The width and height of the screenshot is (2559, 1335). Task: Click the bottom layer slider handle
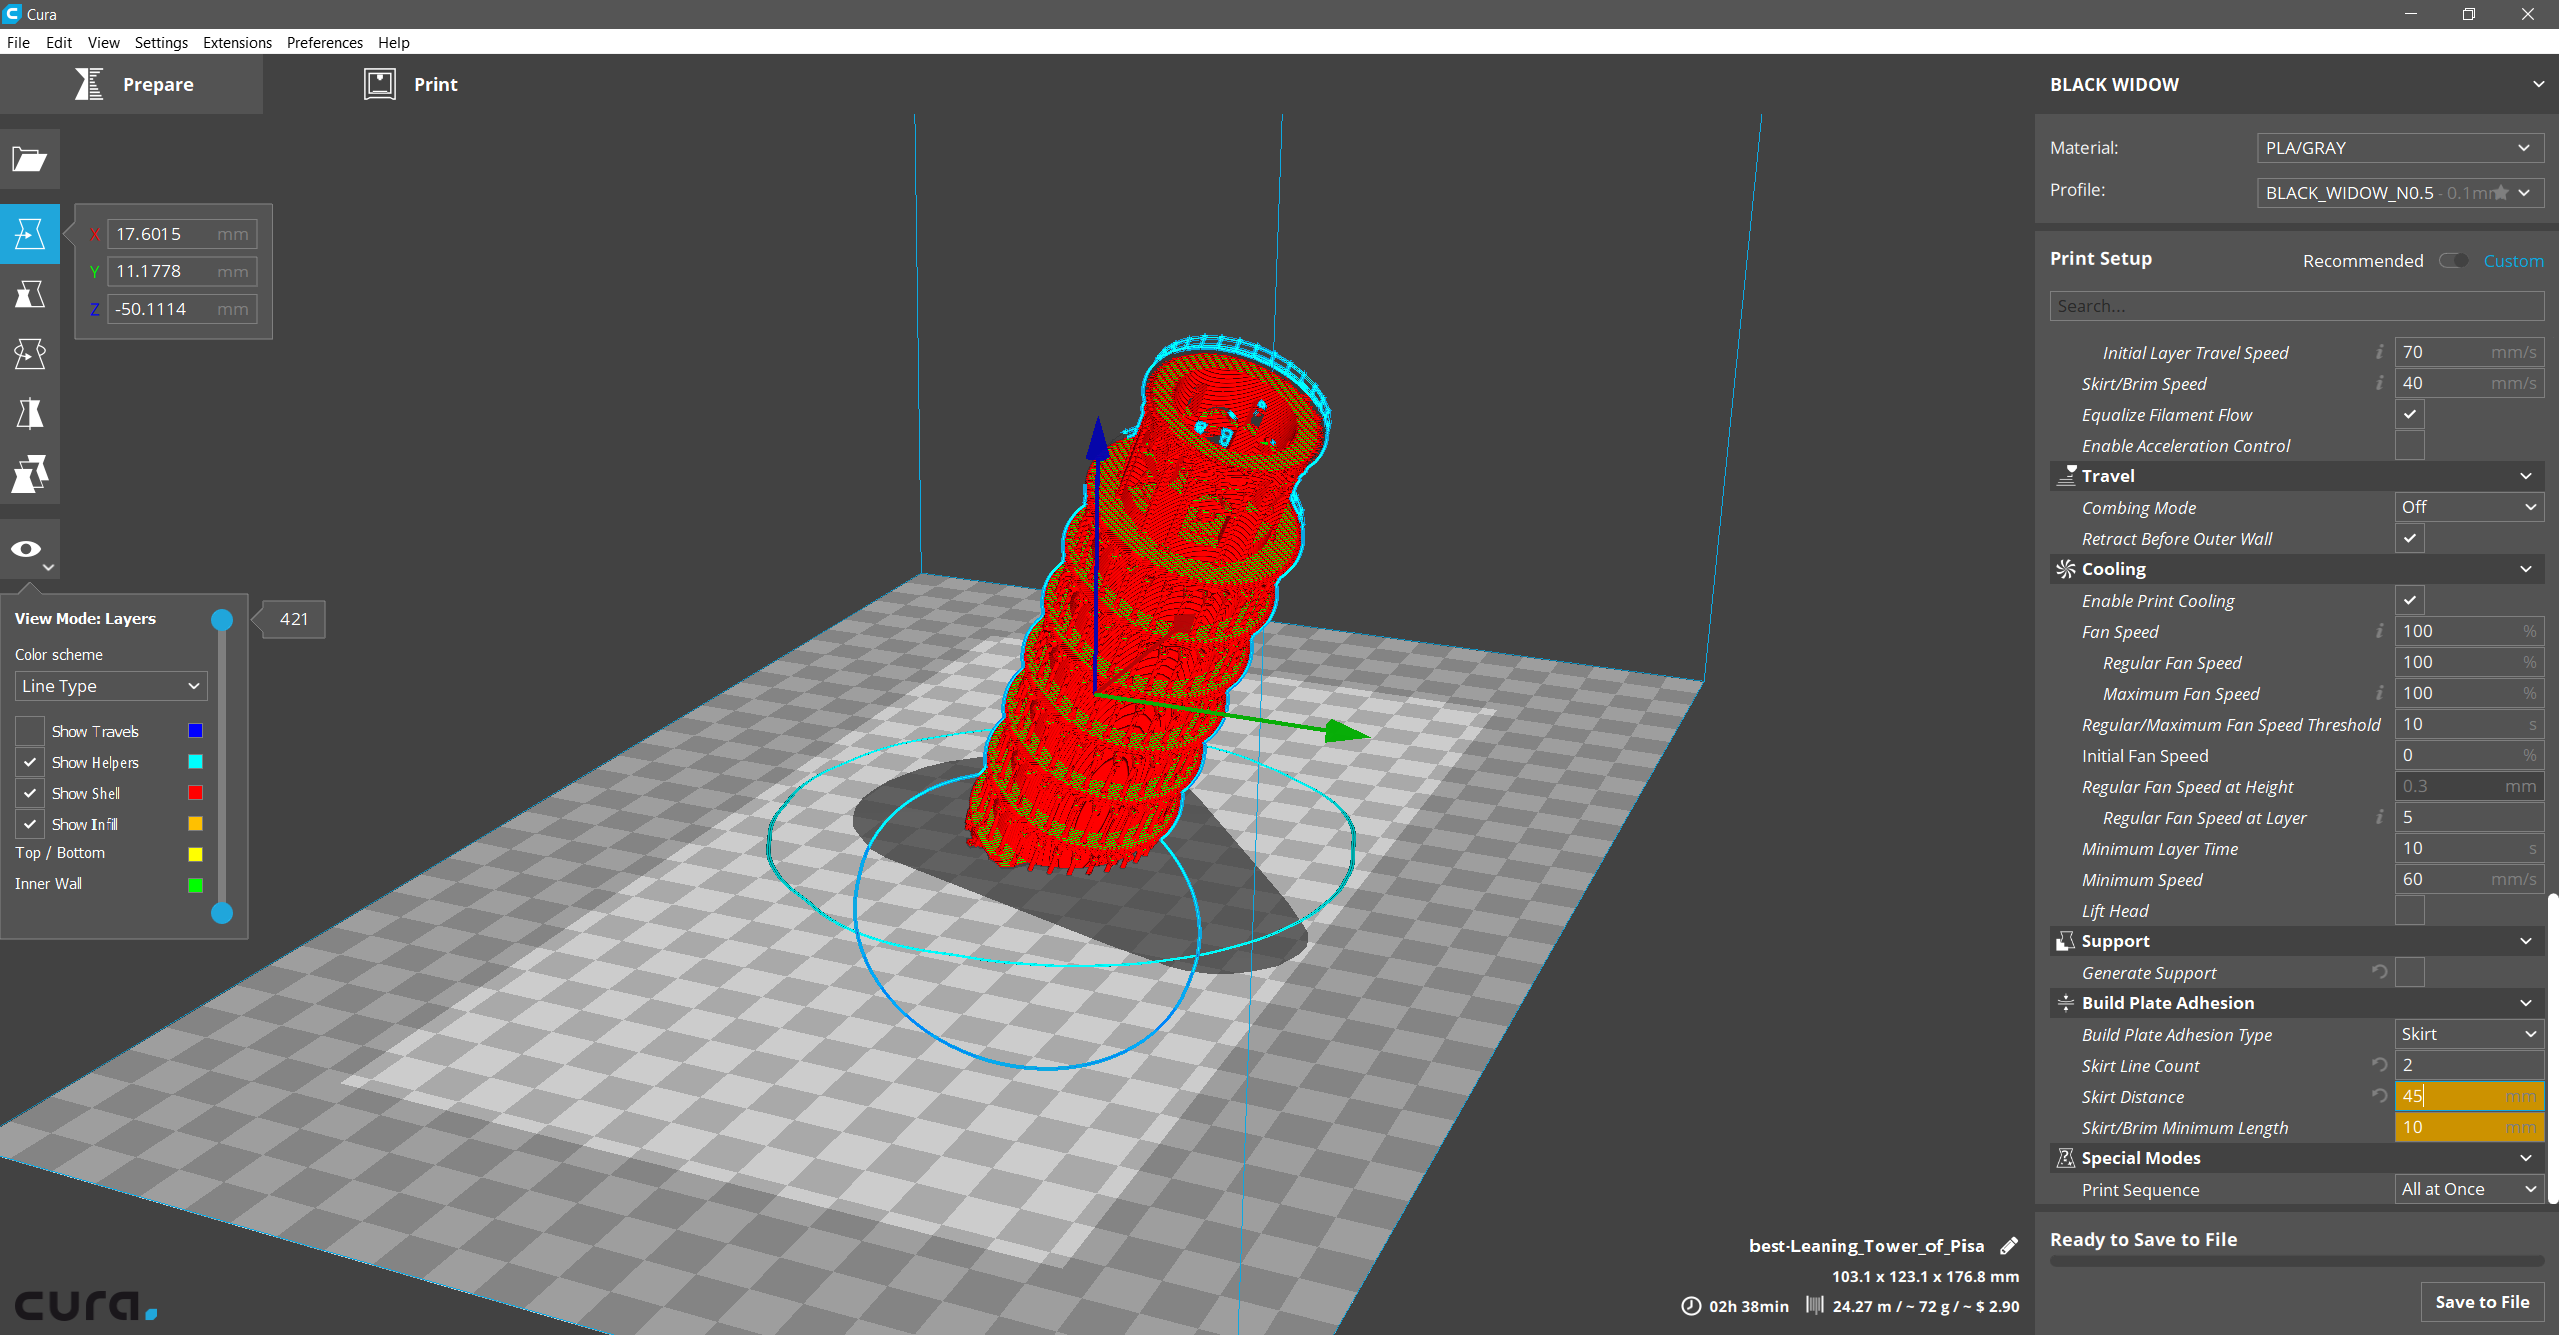222,913
